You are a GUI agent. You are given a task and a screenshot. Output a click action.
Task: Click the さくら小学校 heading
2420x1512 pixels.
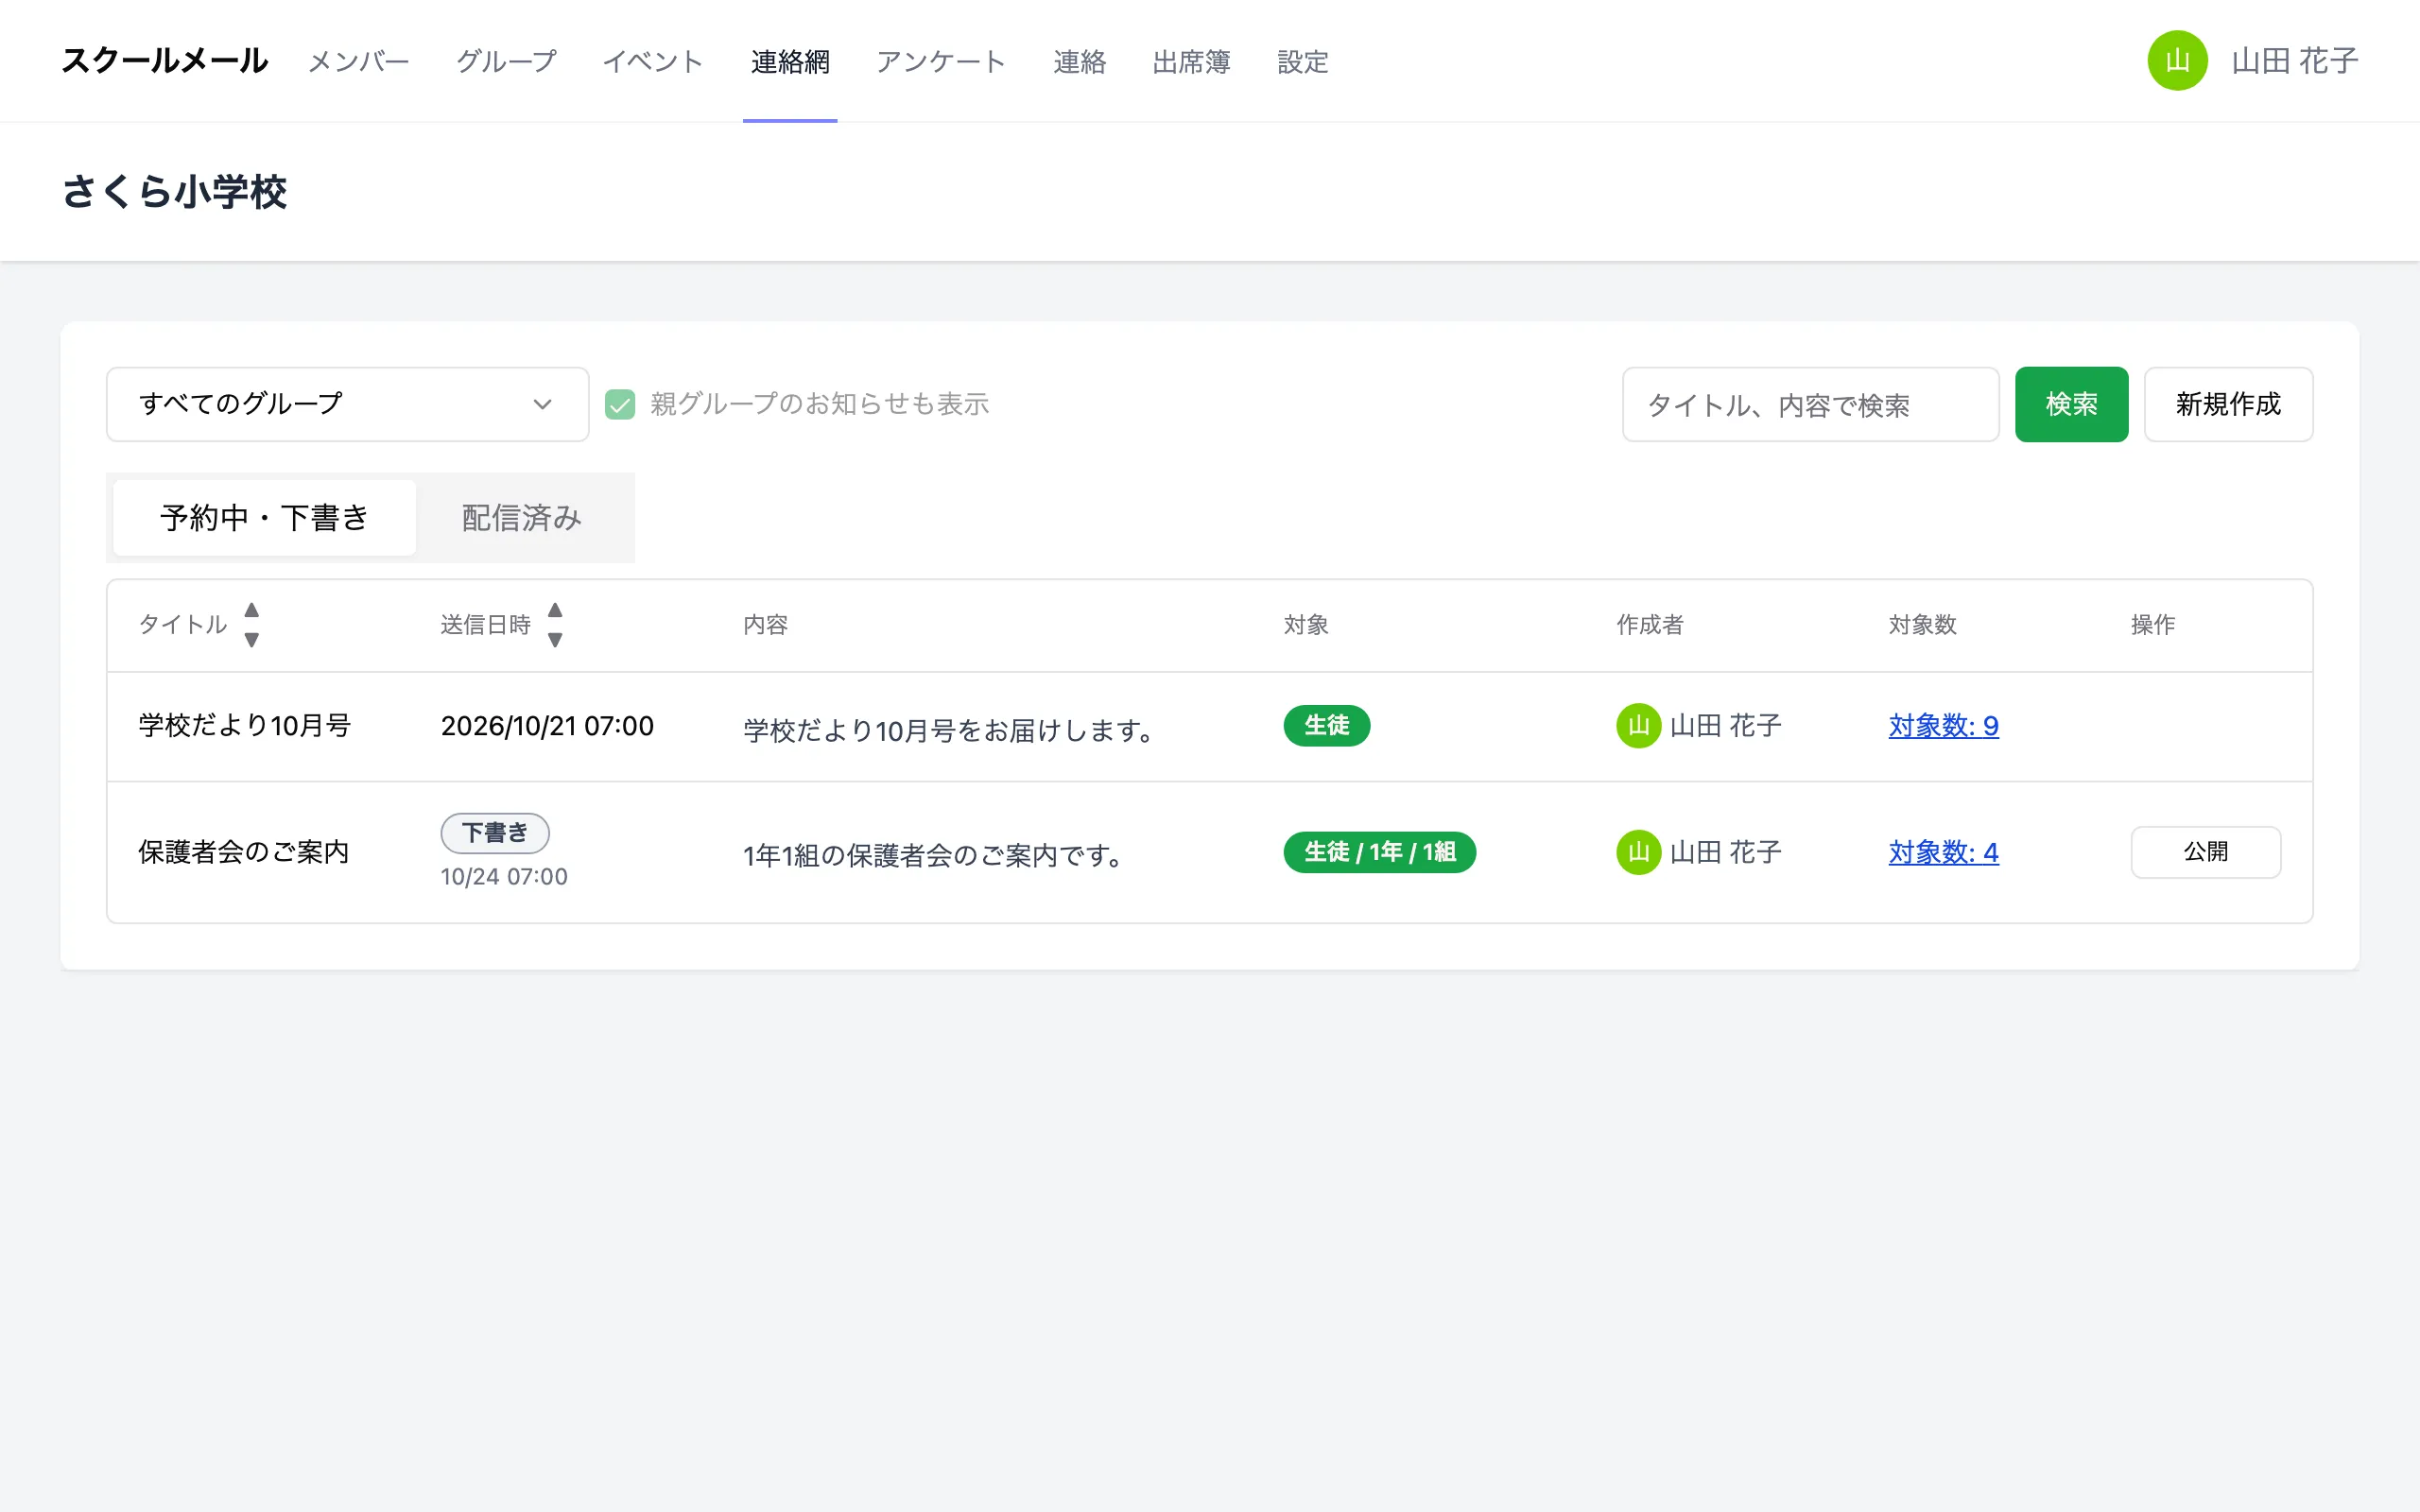(x=175, y=191)
